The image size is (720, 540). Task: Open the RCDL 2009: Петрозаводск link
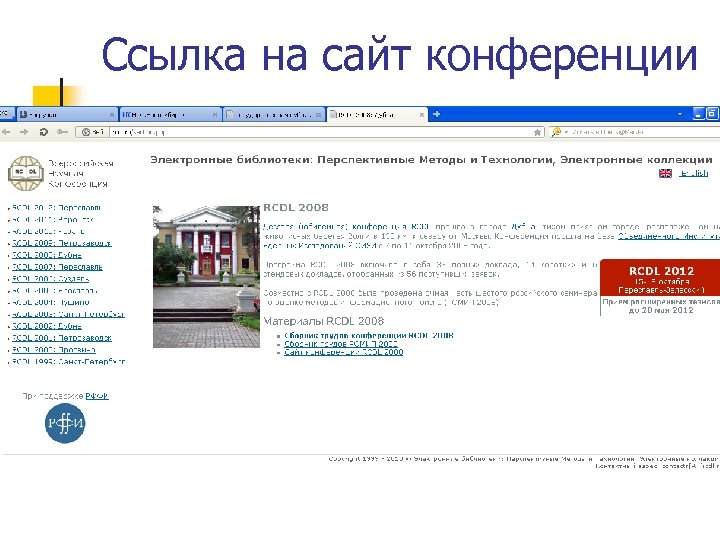62,243
